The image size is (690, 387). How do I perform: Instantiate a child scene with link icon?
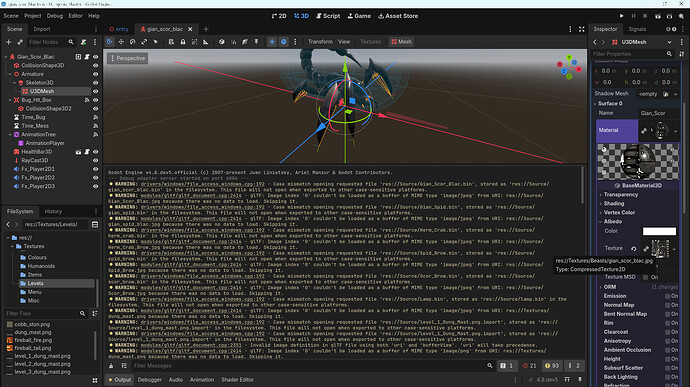[x=20, y=42]
